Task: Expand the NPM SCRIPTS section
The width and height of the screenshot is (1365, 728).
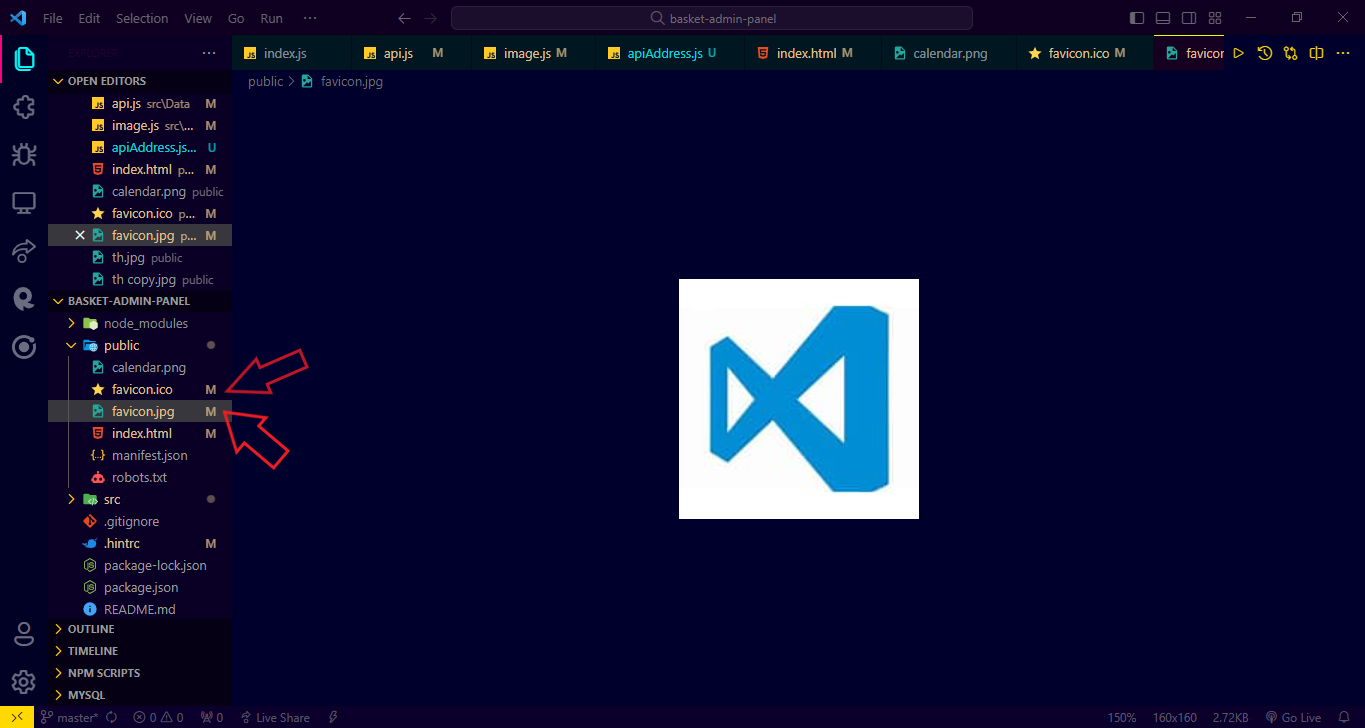Action: [140, 673]
